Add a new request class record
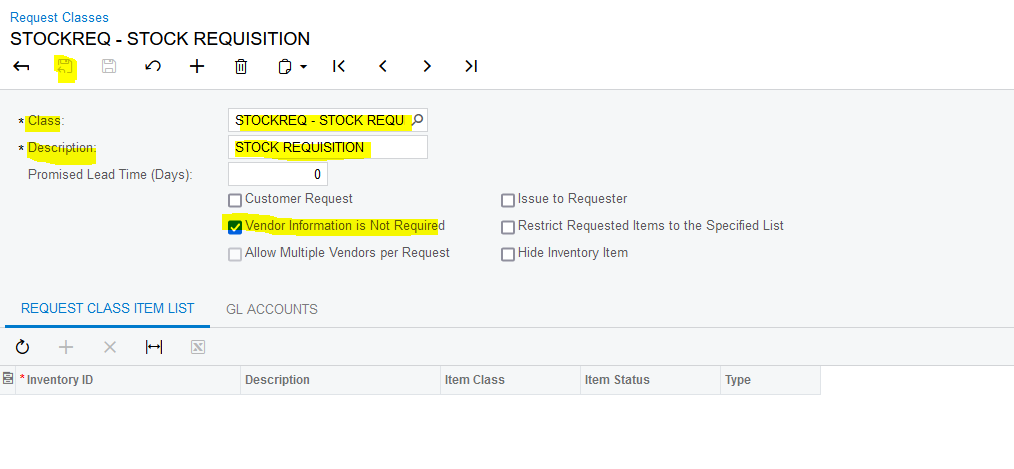Viewport: 1014px width, 469px height. [x=197, y=67]
